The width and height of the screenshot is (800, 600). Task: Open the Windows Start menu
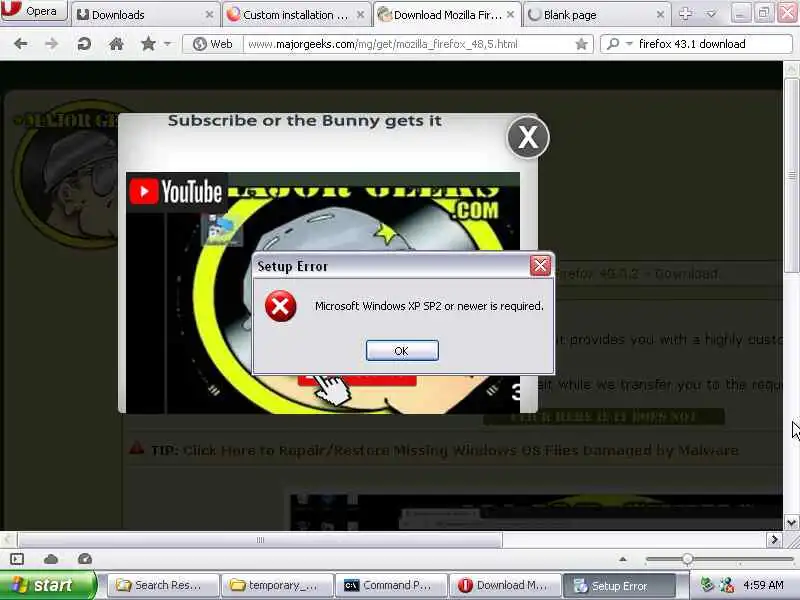pyautogui.click(x=48, y=585)
